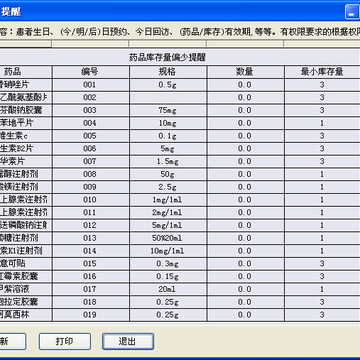Image resolution: width=360 pixels, height=360 pixels.
Task: Select cell with code 017
Action: (91, 289)
